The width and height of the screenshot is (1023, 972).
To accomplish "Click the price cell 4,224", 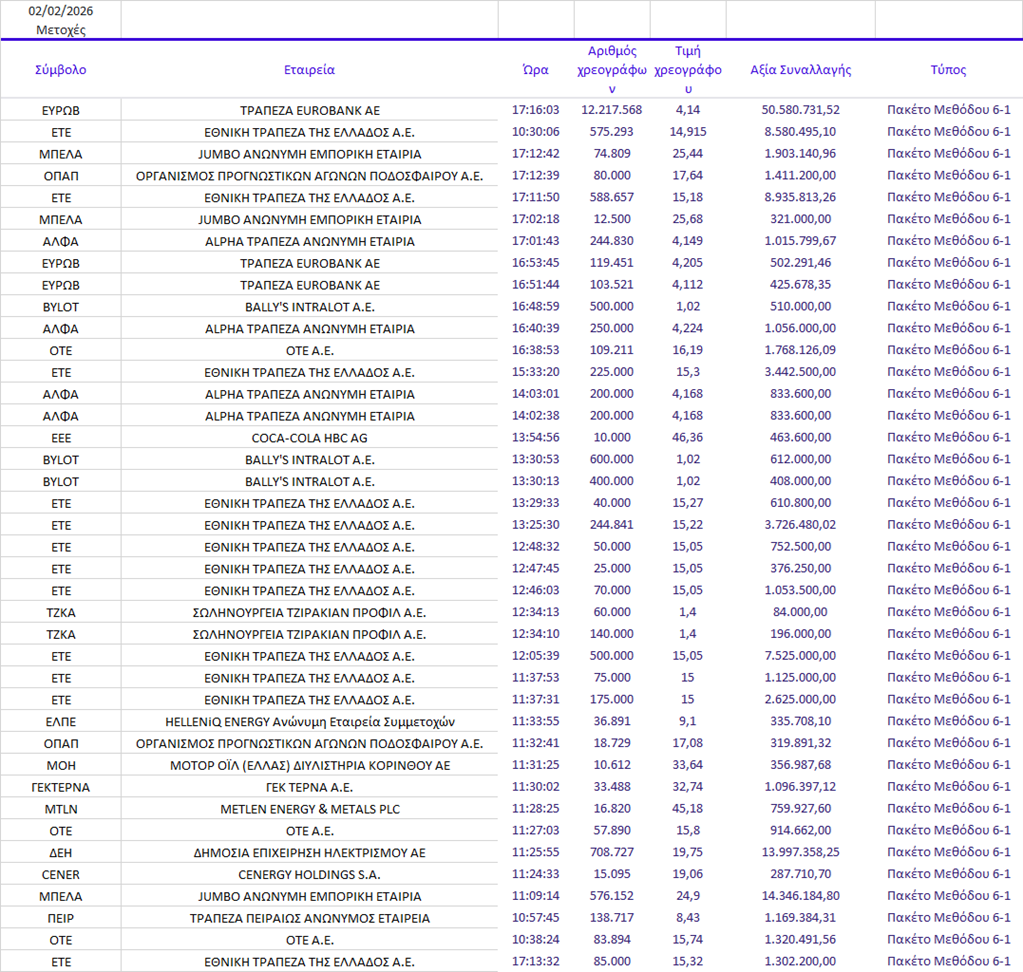I will [688, 328].
